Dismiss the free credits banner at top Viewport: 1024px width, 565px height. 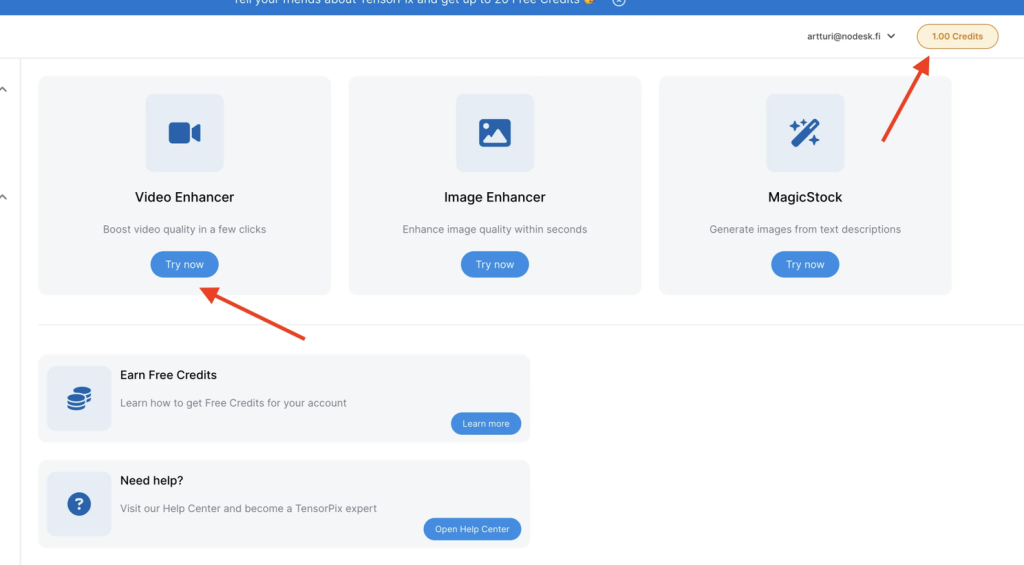point(619,2)
